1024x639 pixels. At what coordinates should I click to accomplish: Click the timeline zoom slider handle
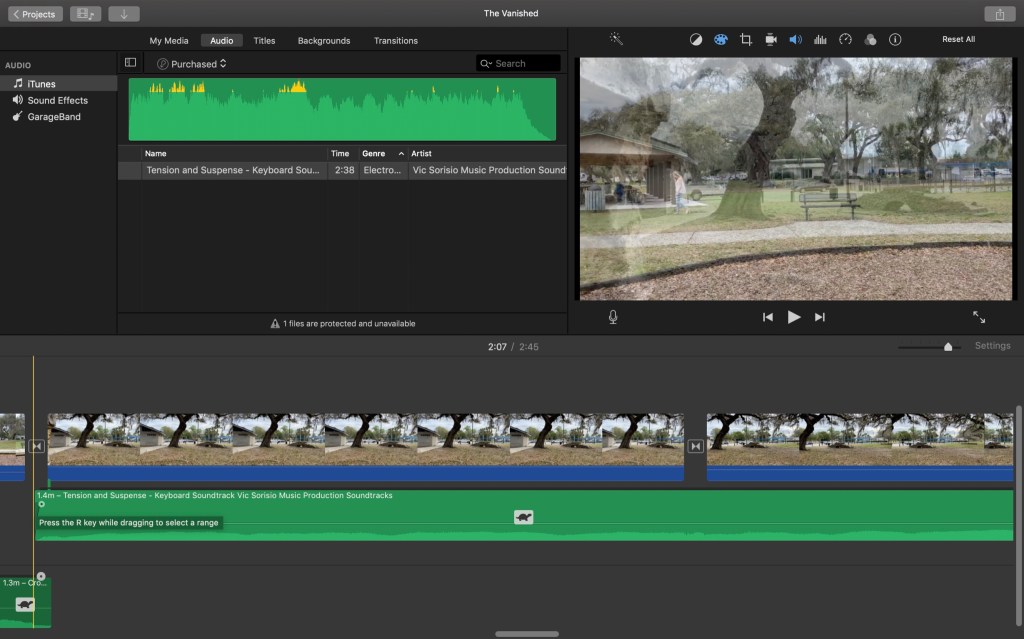pyautogui.click(x=948, y=347)
